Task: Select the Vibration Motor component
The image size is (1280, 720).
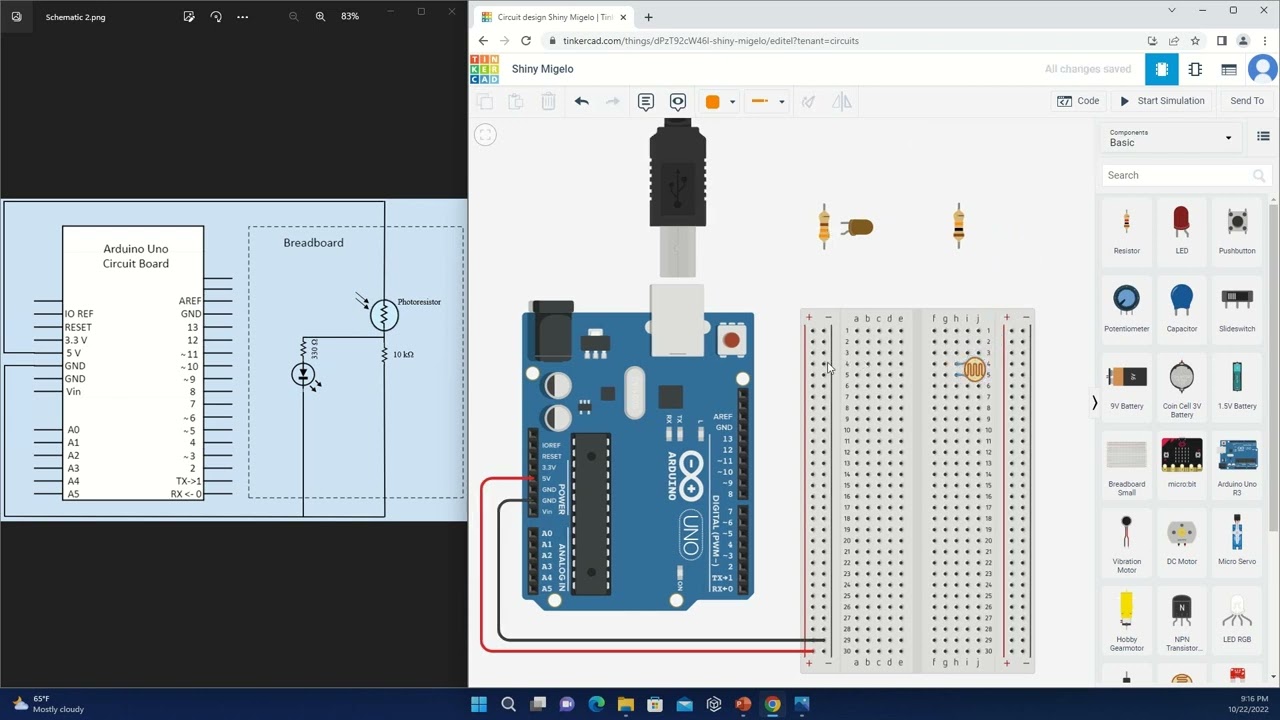Action: point(1127,544)
